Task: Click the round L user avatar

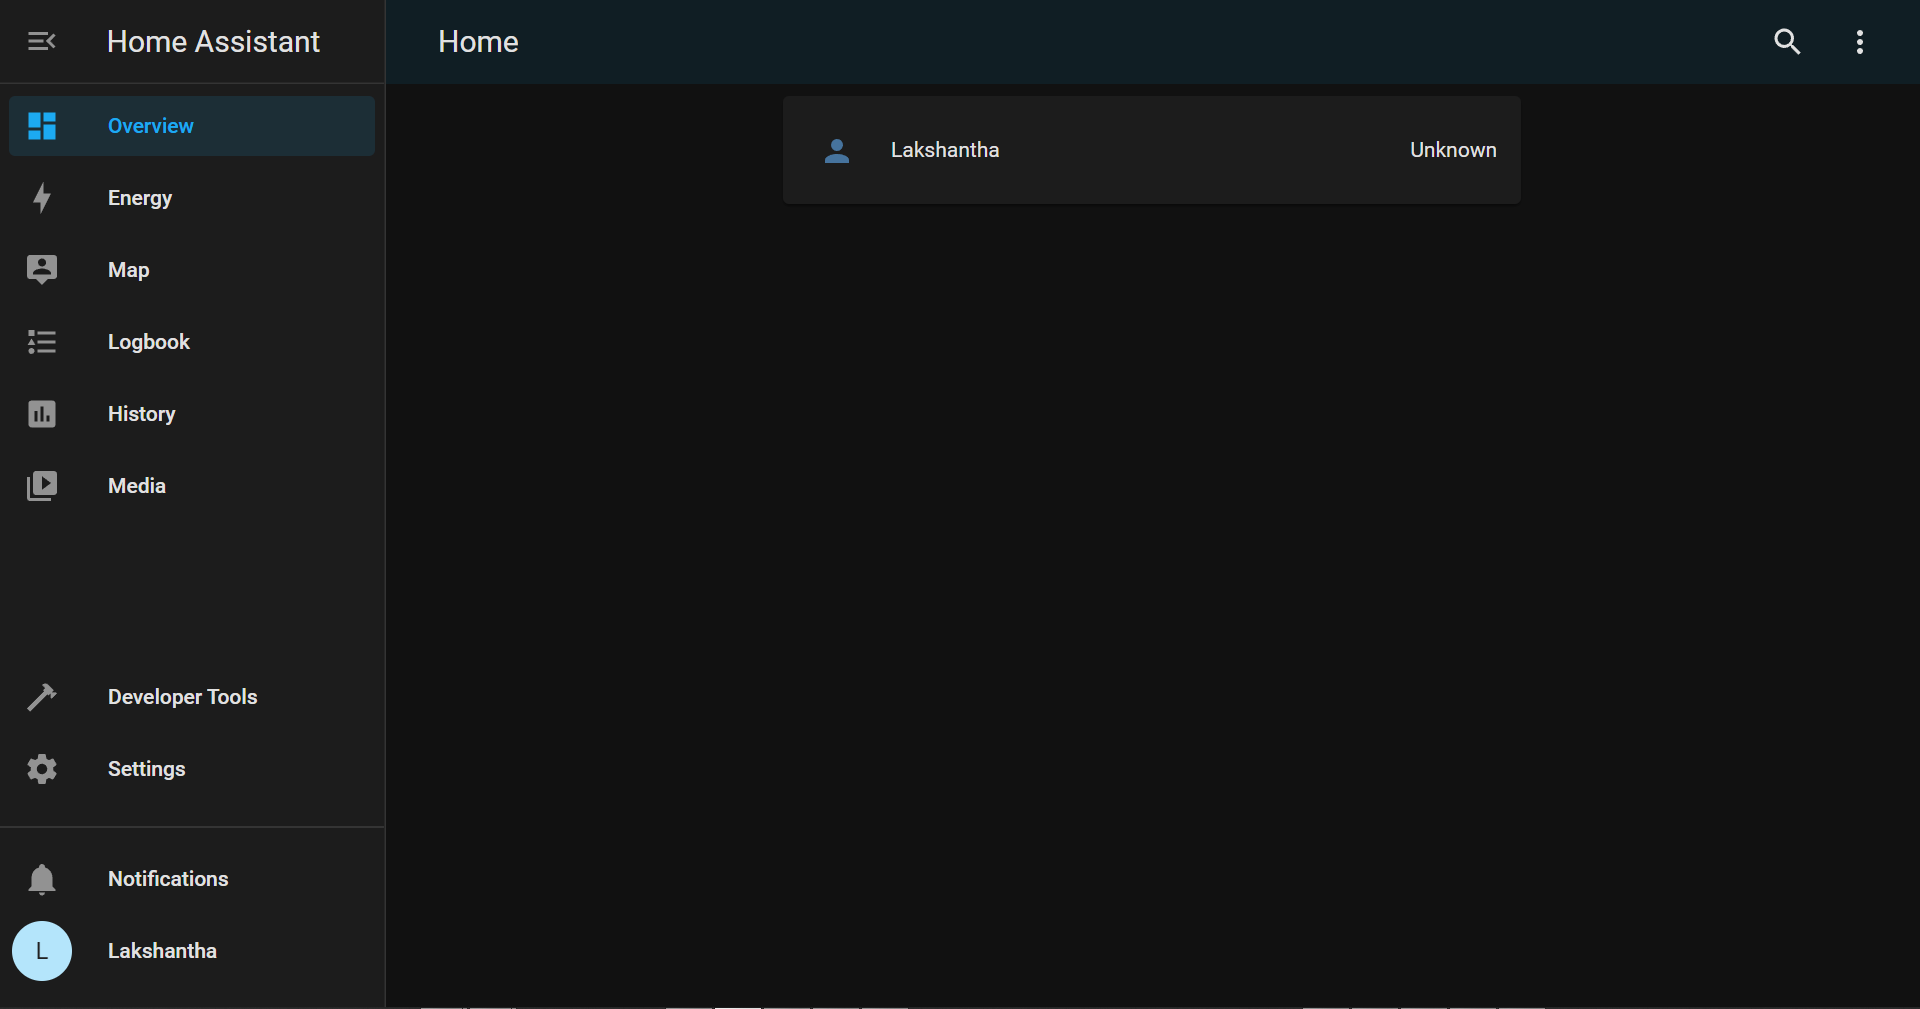Action: click(42, 951)
